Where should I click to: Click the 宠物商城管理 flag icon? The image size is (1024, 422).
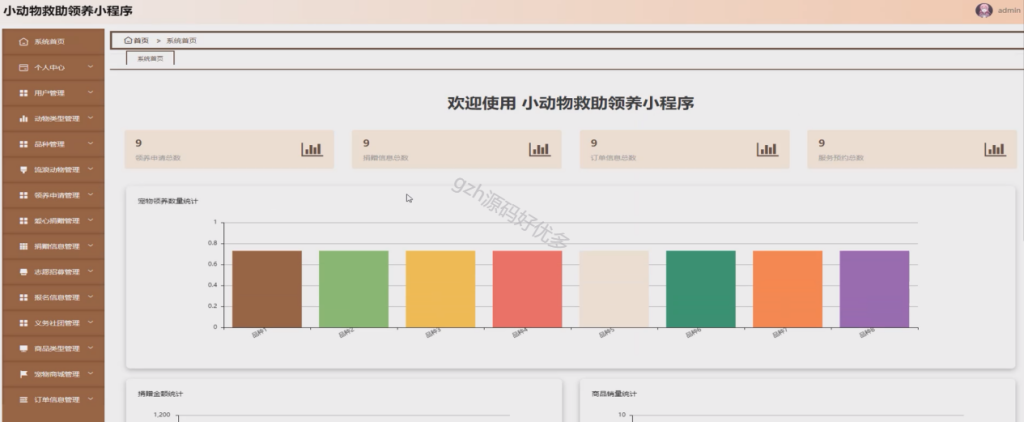pyautogui.click(x=24, y=374)
